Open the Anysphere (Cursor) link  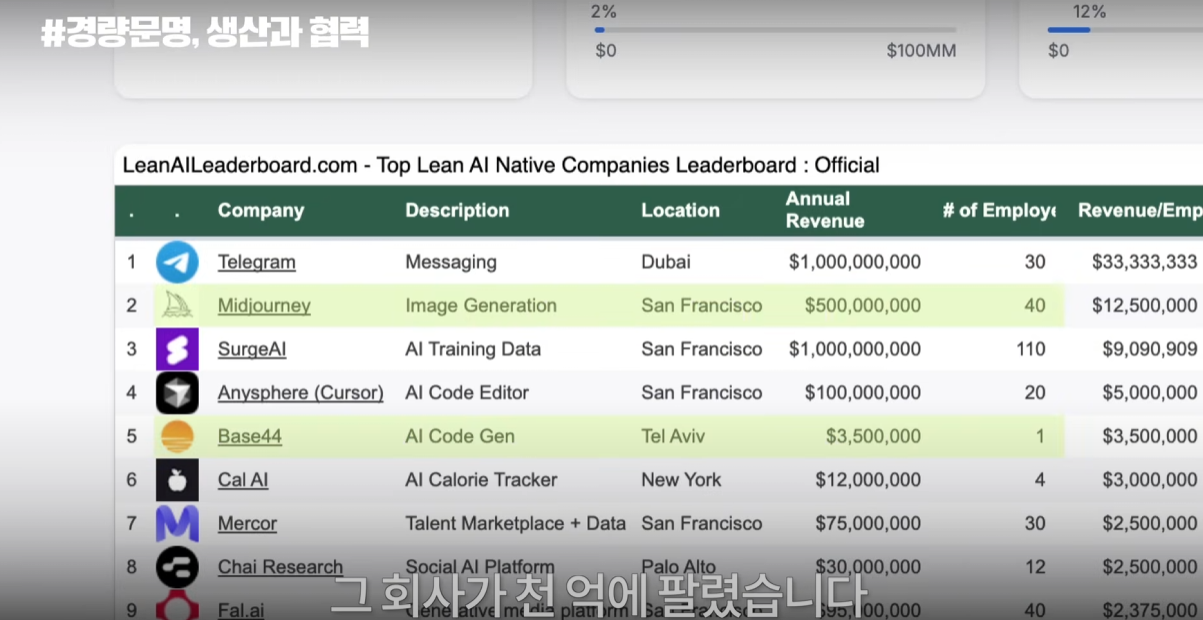pos(301,393)
